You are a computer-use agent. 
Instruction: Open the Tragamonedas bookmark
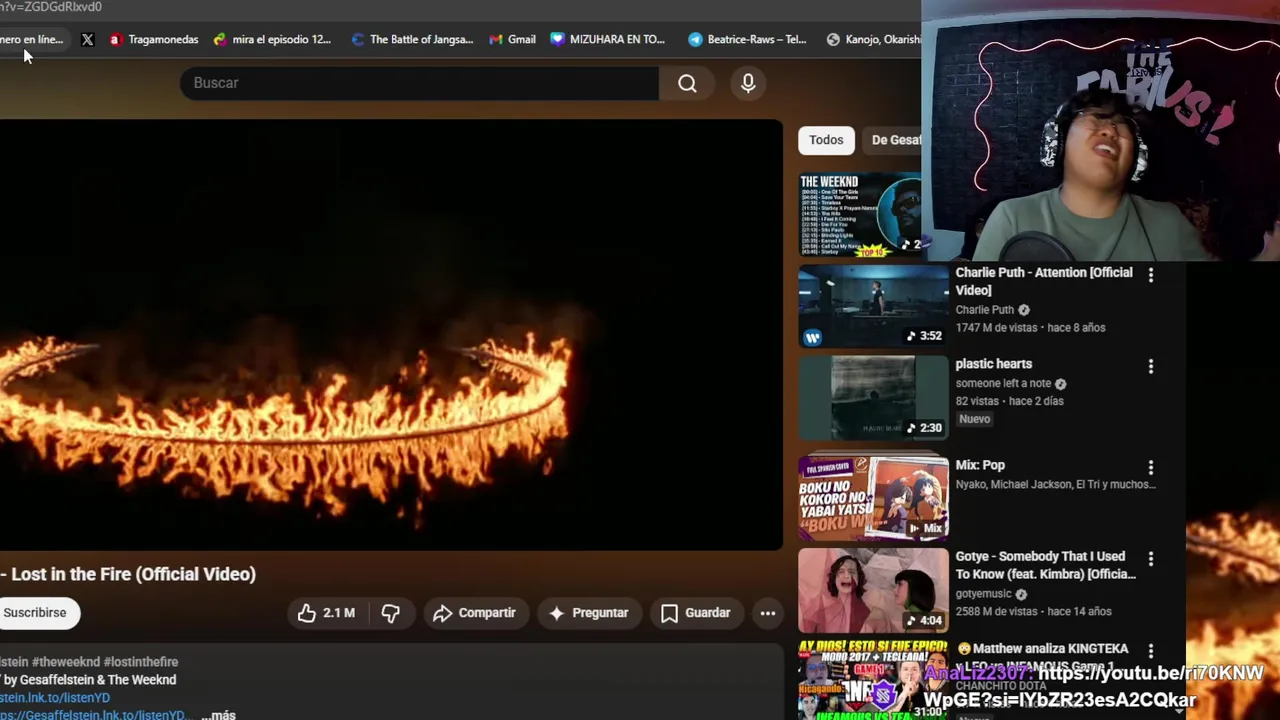[154, 40]
